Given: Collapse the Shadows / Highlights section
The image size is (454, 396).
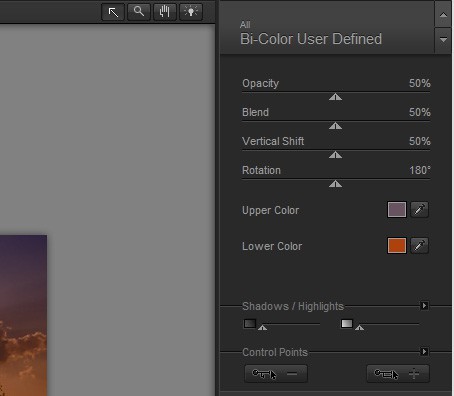Looking at the screenshot, I should pyautogui.click(x=424, y=306).
